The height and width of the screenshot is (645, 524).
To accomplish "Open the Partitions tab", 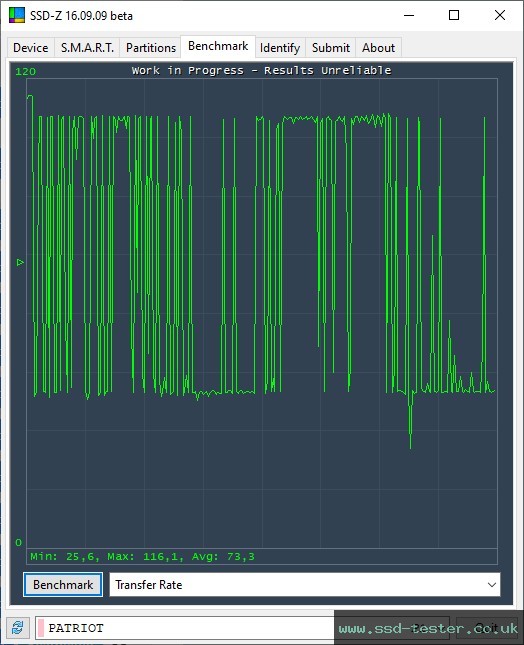I will point(151,48).
